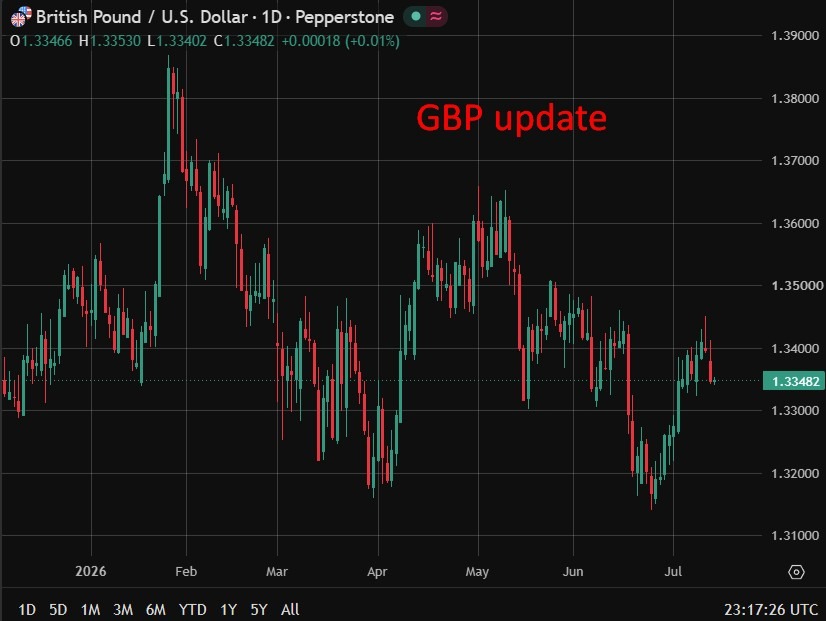Show the All time range
This screenshot has width=826, height=621.
290,609
